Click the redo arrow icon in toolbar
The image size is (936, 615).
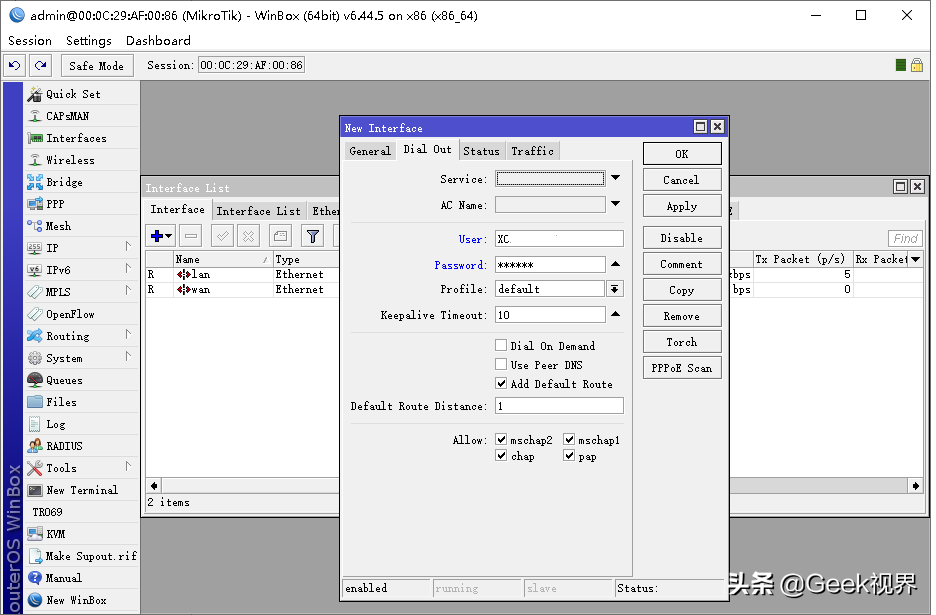click(x=40, y=65)
